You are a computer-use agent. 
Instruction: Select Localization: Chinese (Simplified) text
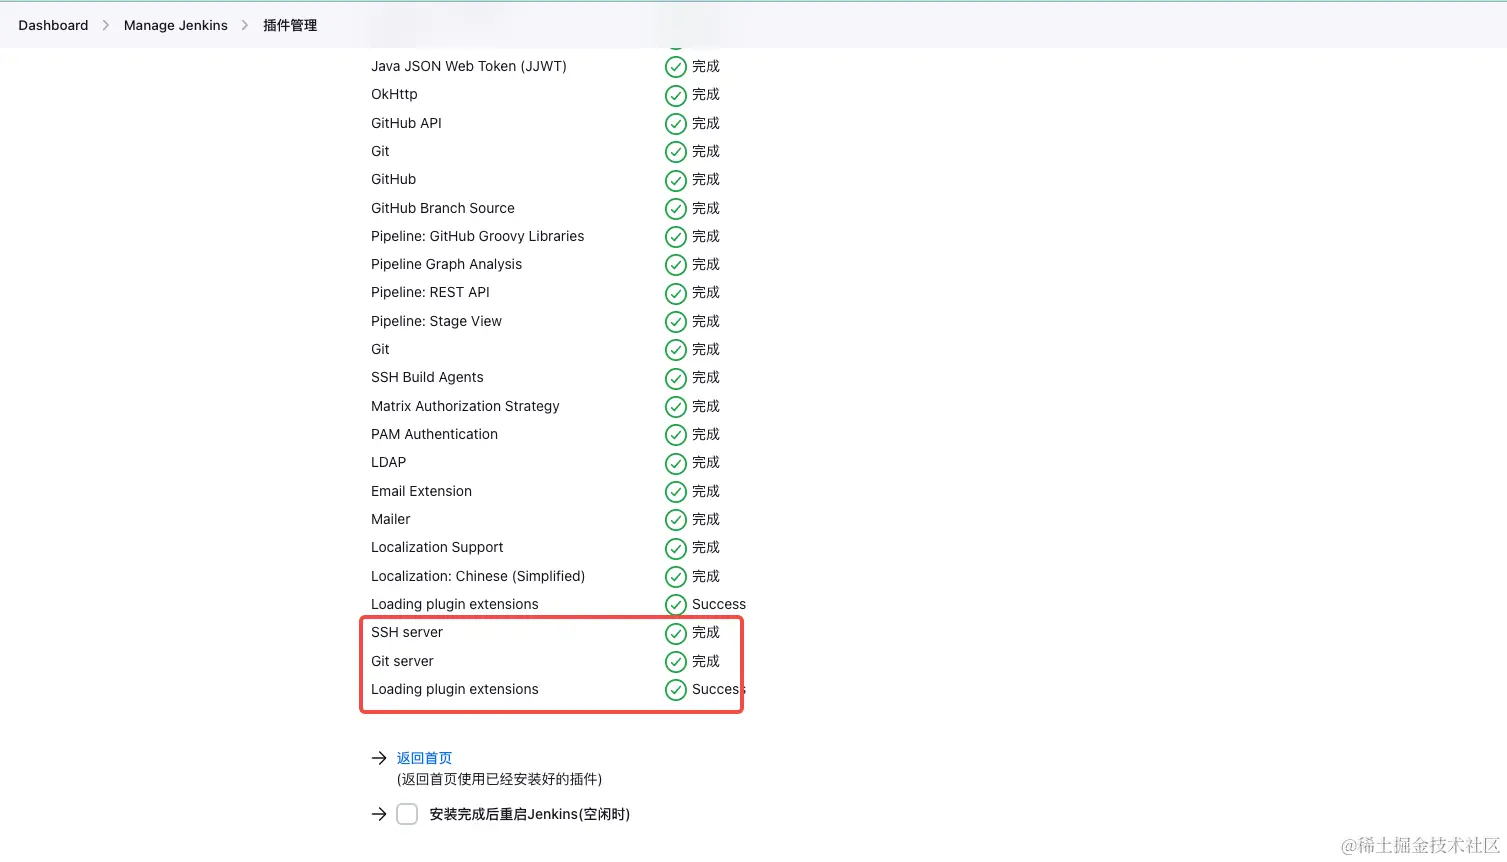[x=478, y=576]
